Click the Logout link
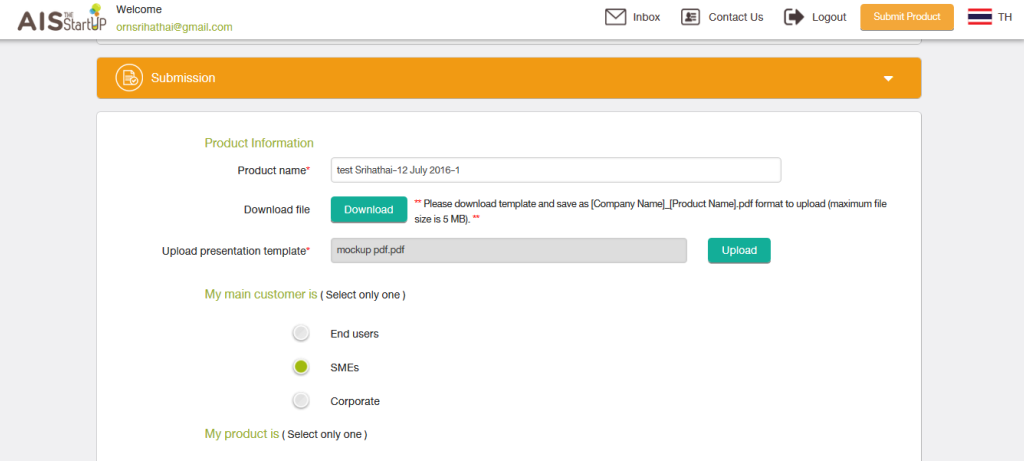 829,17
